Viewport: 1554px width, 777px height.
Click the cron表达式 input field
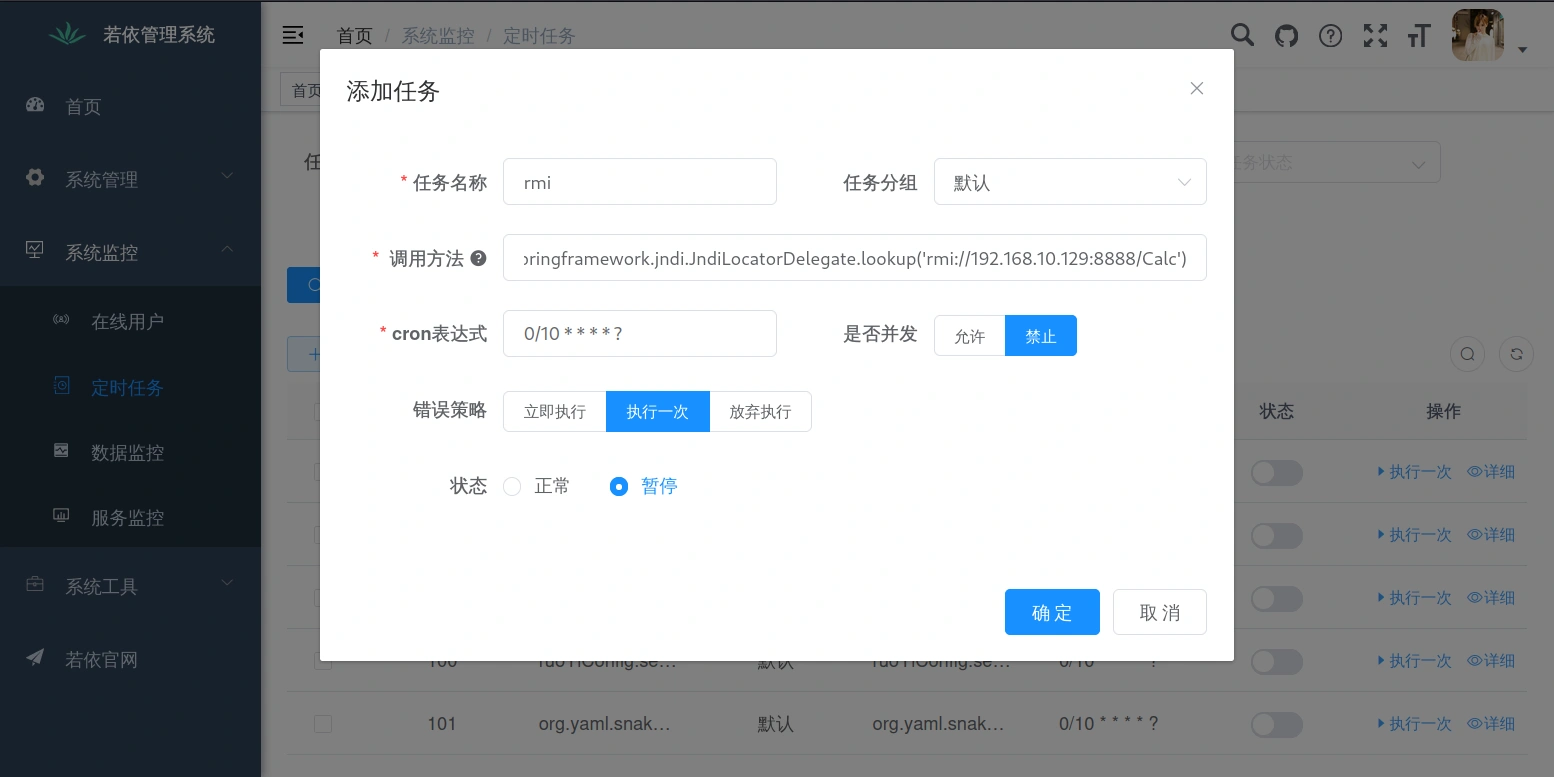(640, 334)
